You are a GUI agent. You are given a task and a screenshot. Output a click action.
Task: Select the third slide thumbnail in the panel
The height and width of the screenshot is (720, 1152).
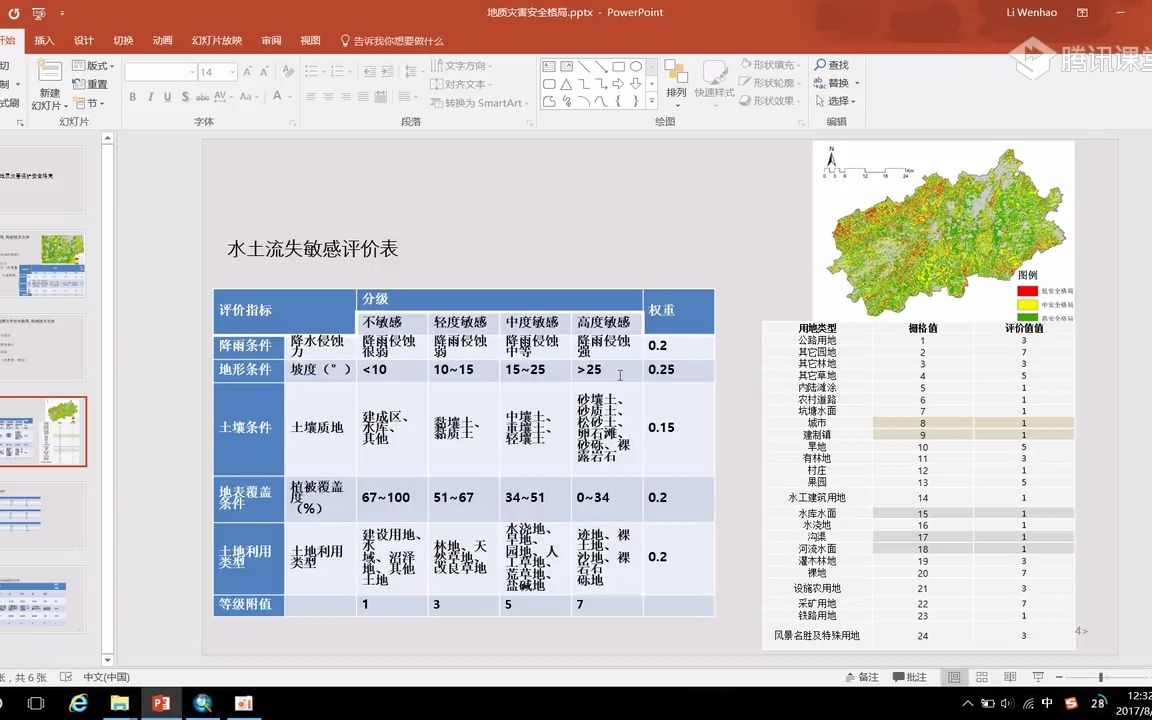pyautogui.click(x=45, y=347)
